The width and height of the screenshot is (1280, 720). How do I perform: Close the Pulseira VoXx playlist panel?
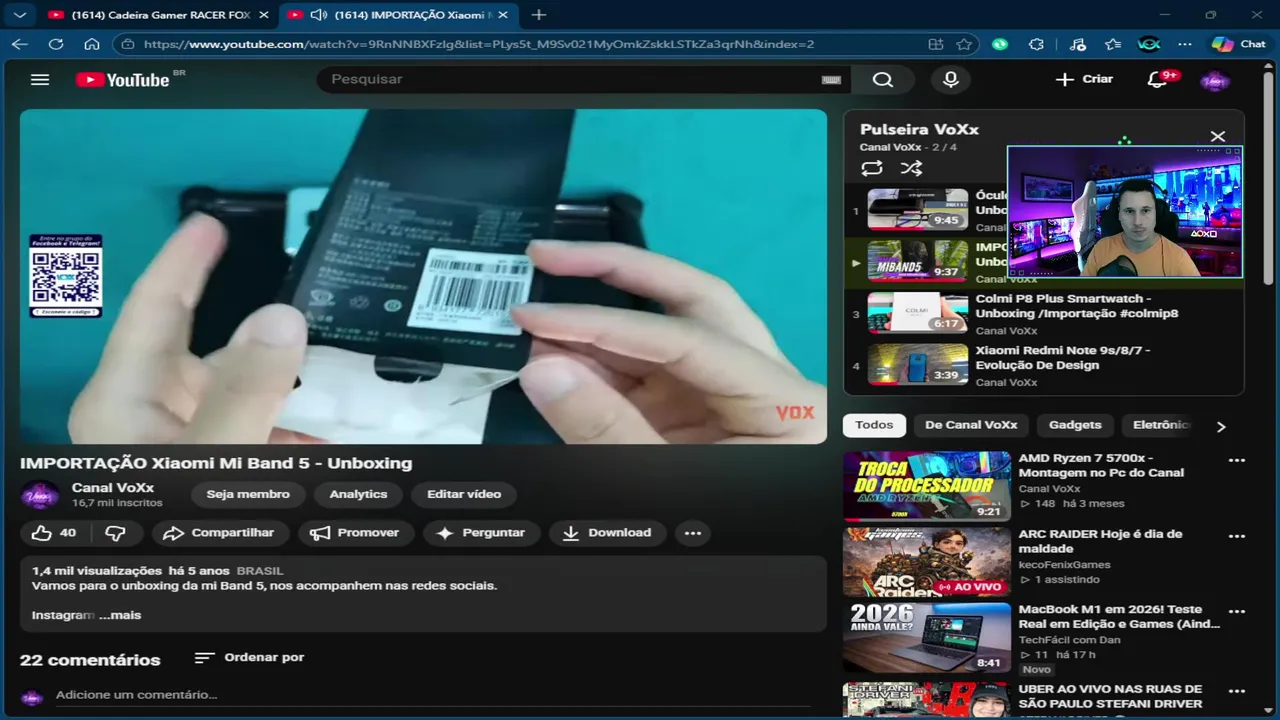[1217, 136]
